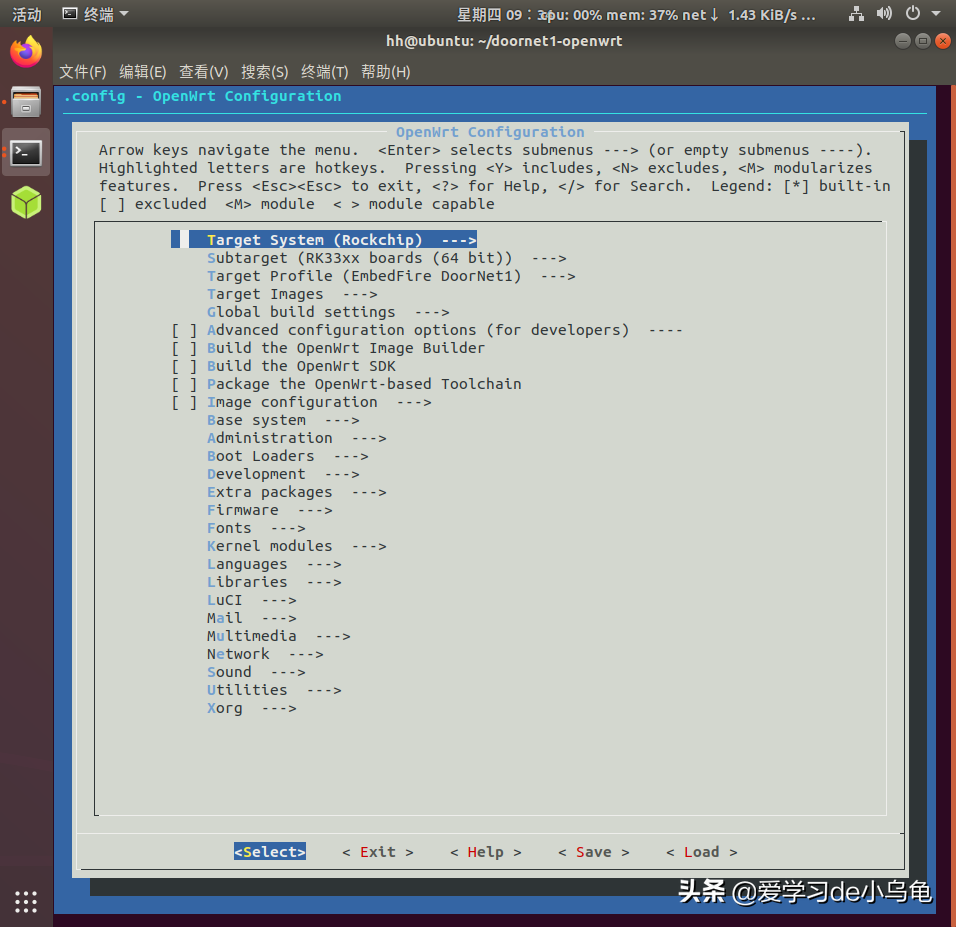Click the remote connection icon in top bar

point(855,14)
